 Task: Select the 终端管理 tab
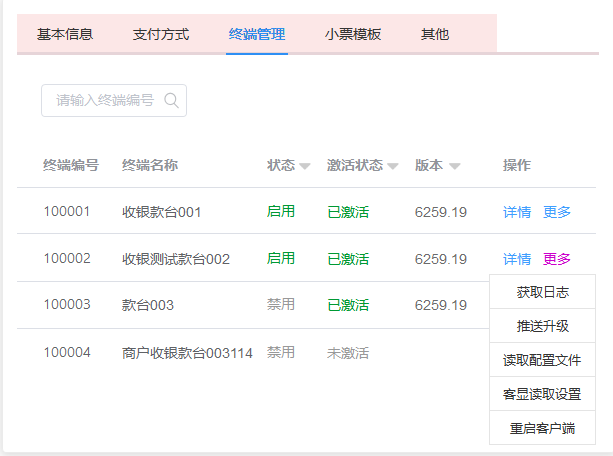pos(257,34)
